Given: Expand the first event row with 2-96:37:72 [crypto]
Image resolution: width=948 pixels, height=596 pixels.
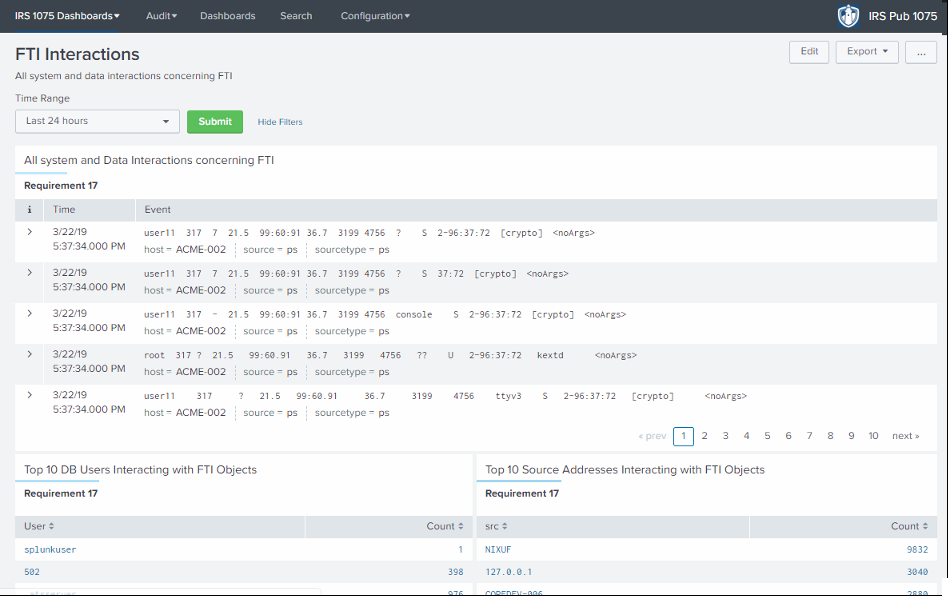Looking at the screenshot, I should (x=29, y=232).
